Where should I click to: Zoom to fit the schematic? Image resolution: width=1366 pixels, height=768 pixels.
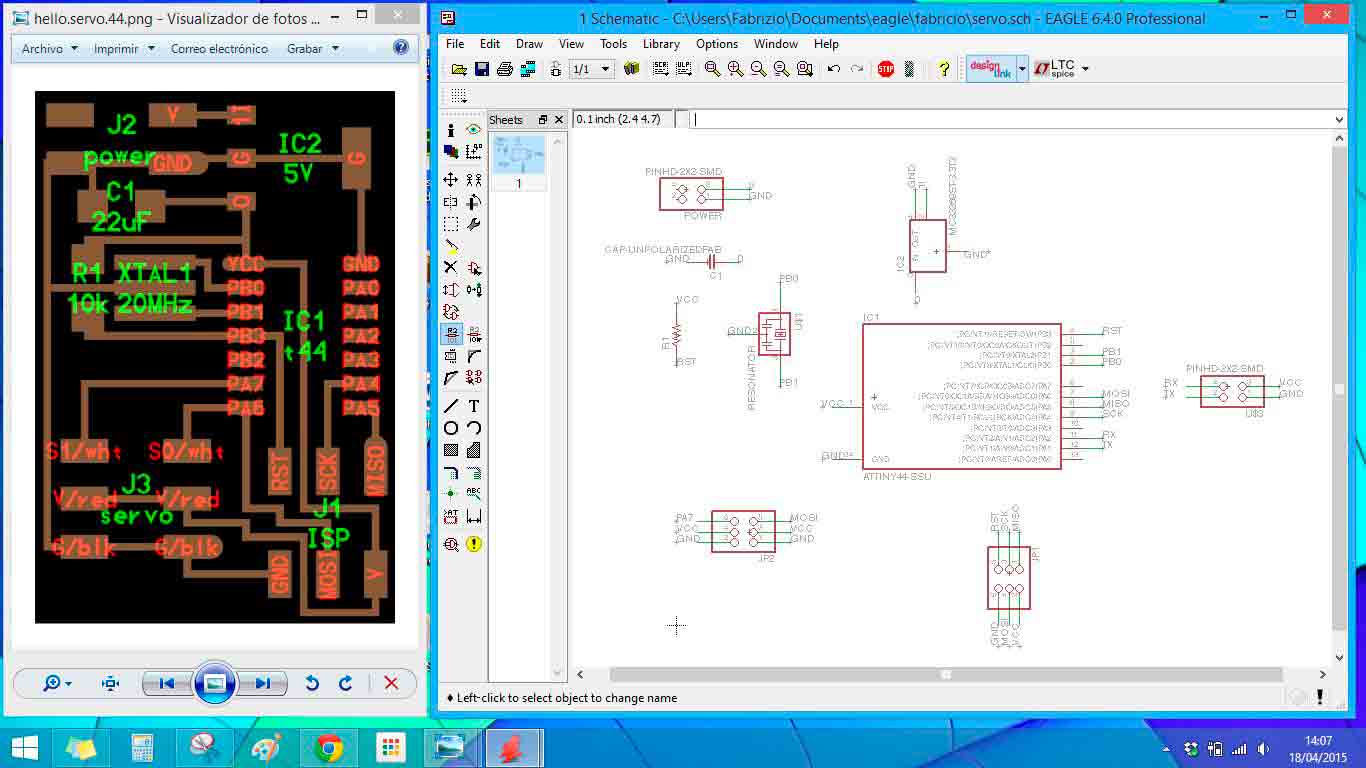[712, 69]
